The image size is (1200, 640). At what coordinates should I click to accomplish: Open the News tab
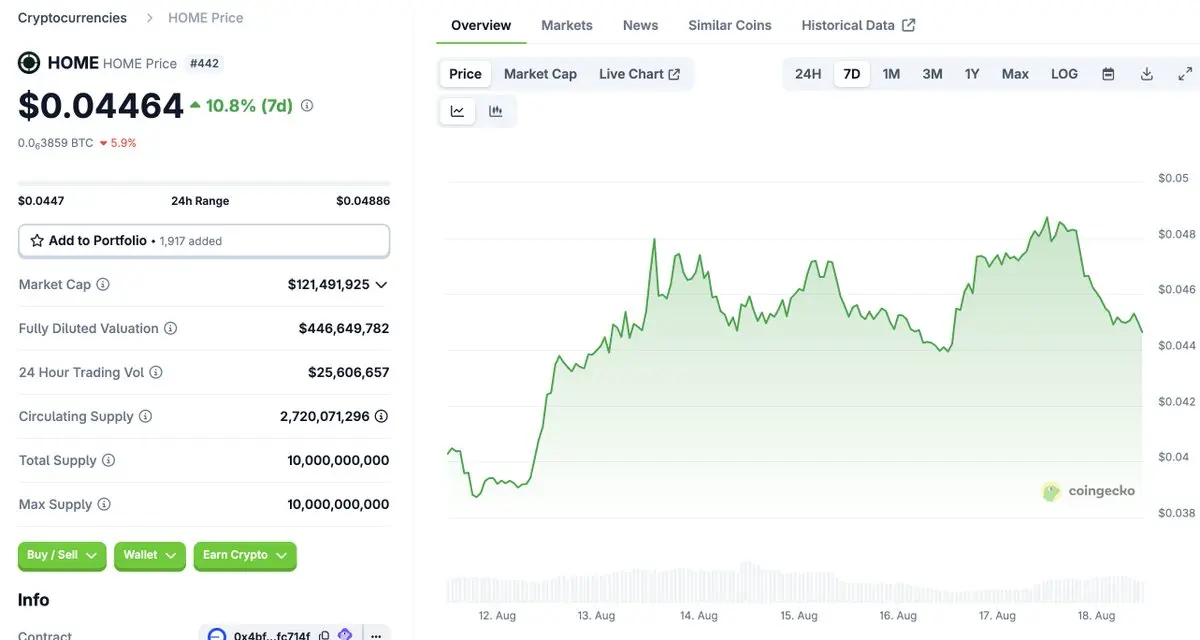pos(640,25)
